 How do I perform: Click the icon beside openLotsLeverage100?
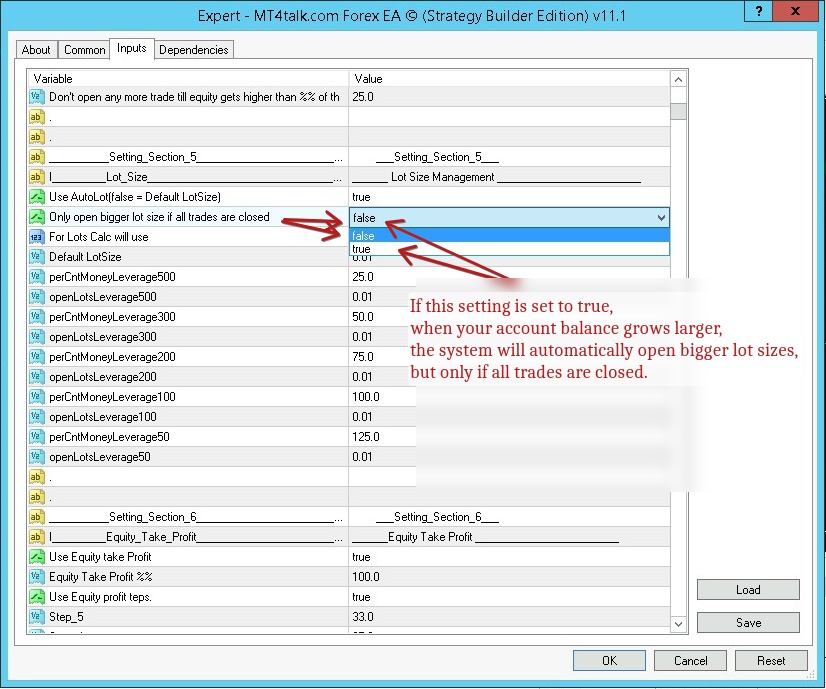click(x=36, y=417)
